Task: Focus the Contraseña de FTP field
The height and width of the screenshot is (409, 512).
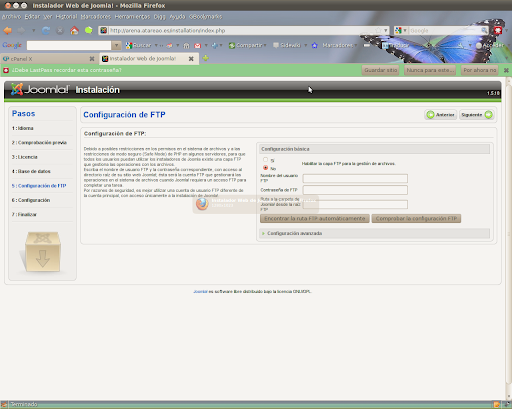Action: point(355,190)
